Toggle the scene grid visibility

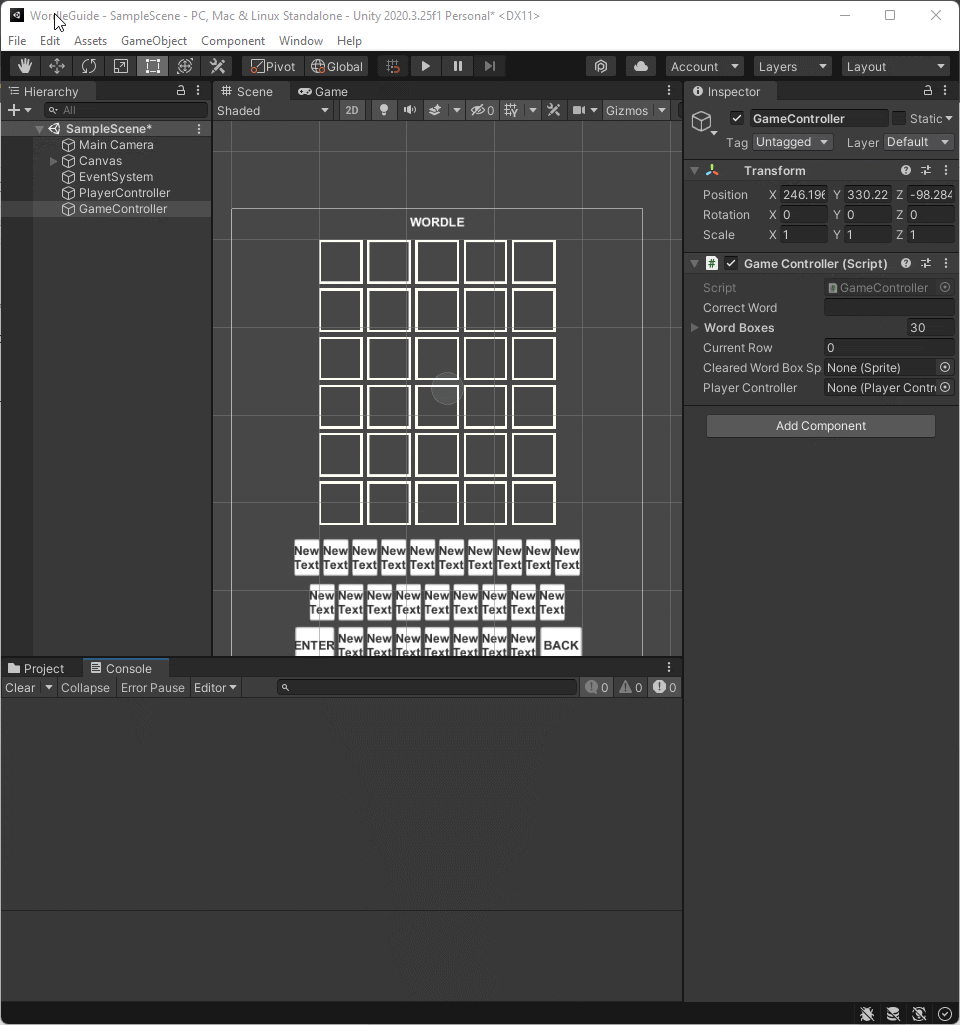513,110
